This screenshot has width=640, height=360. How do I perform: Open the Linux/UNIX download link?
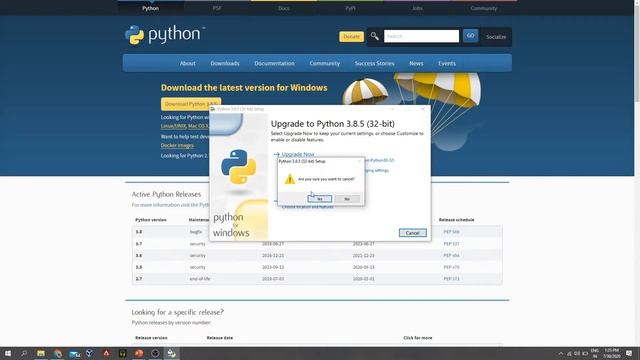coord(173,126)
